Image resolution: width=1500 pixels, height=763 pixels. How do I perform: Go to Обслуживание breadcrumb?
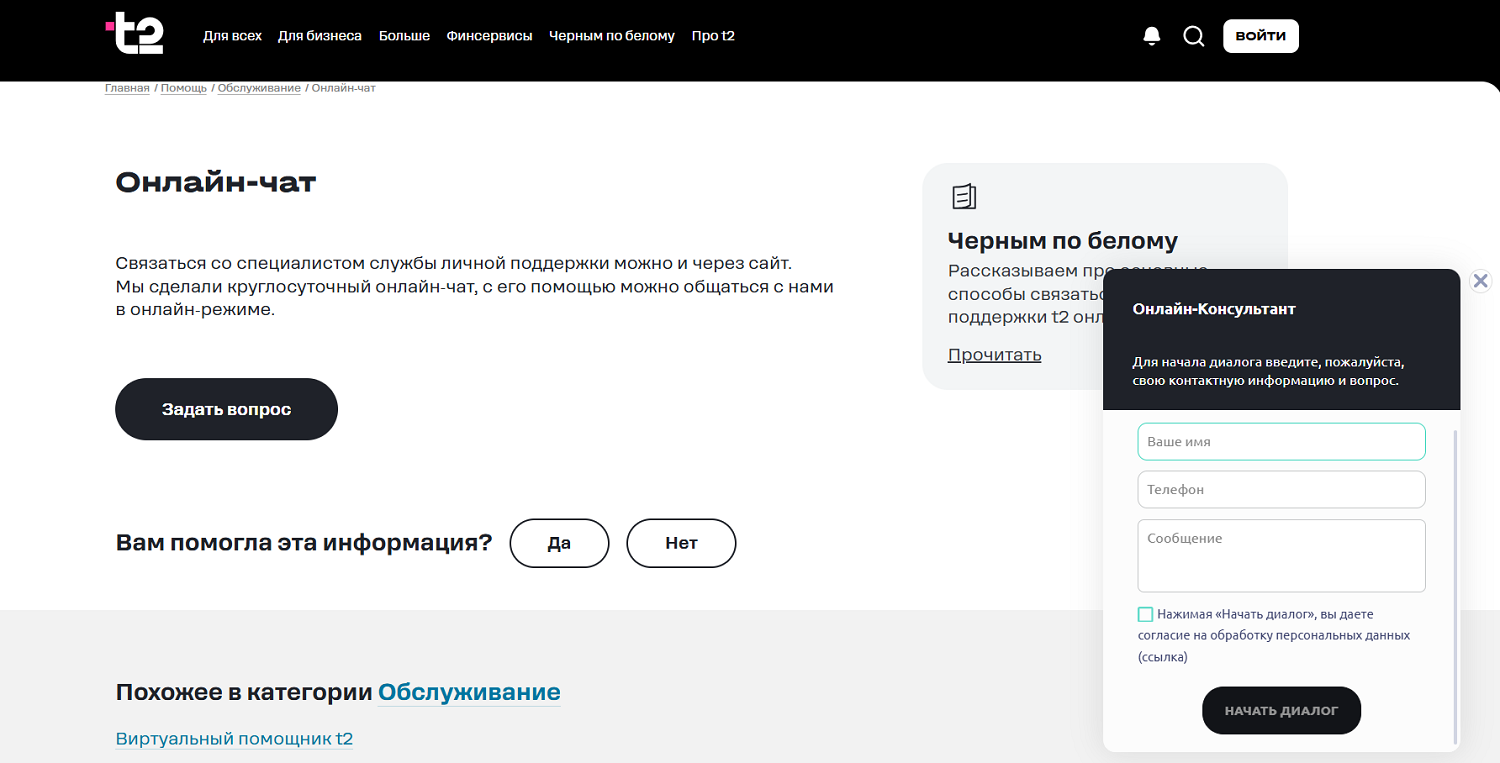pos(259,88)
